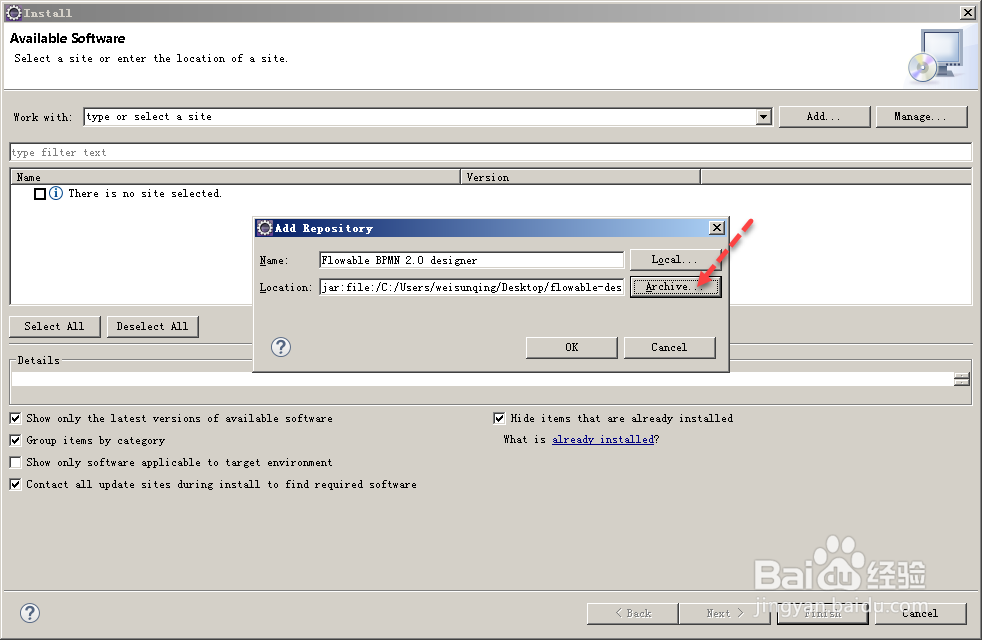982x640 pixels.
Task: Click the Select All button
Action: click(x=54, y=326)
